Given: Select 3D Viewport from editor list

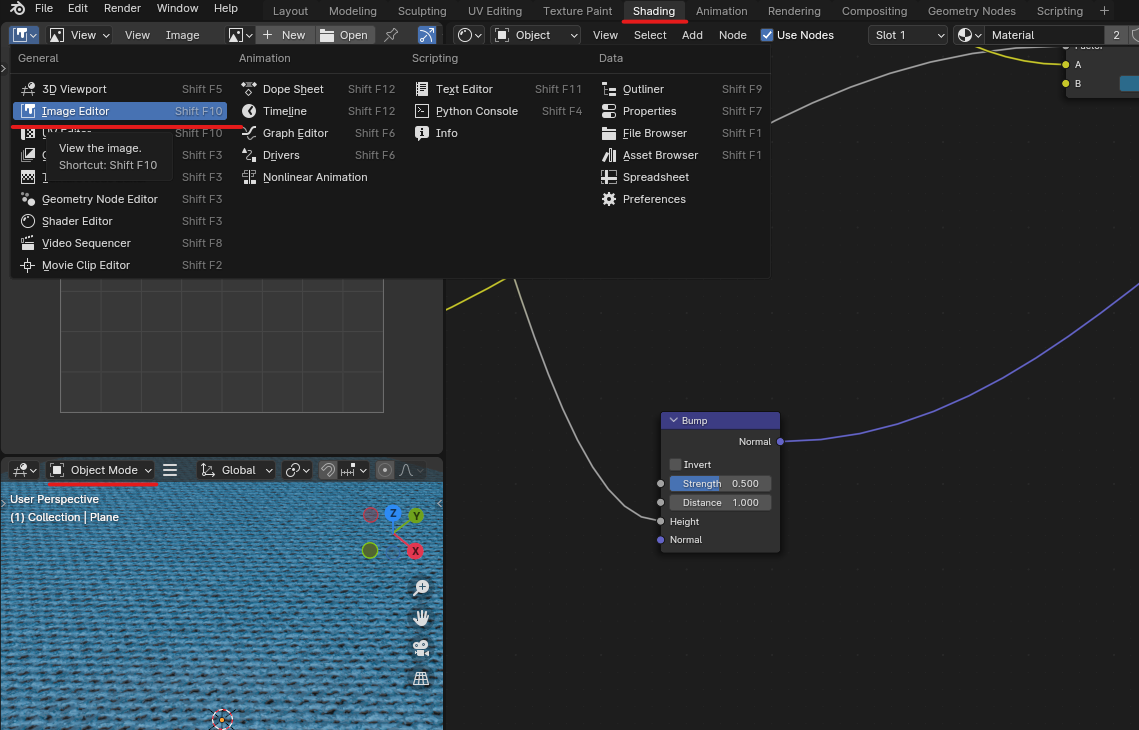Looking at the screenshot, I should [120, 89].
